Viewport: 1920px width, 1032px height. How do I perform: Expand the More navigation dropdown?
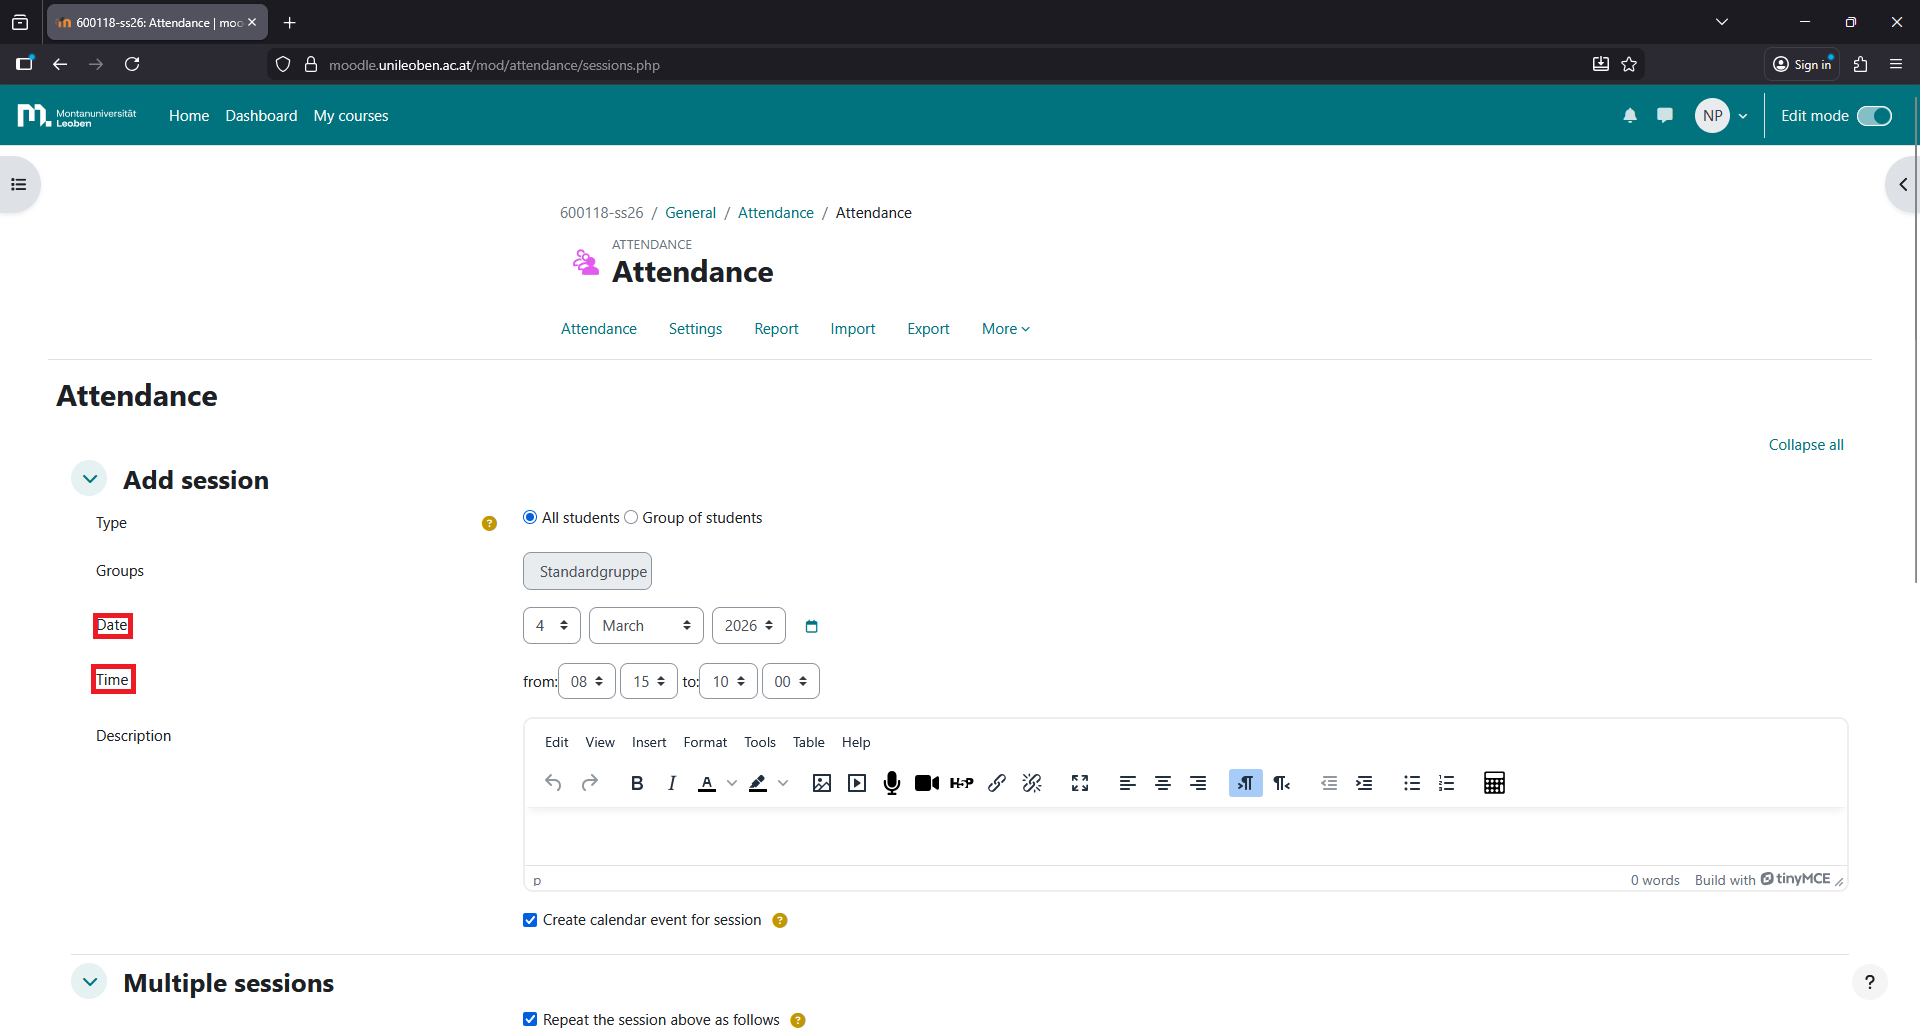point(1005,329)
